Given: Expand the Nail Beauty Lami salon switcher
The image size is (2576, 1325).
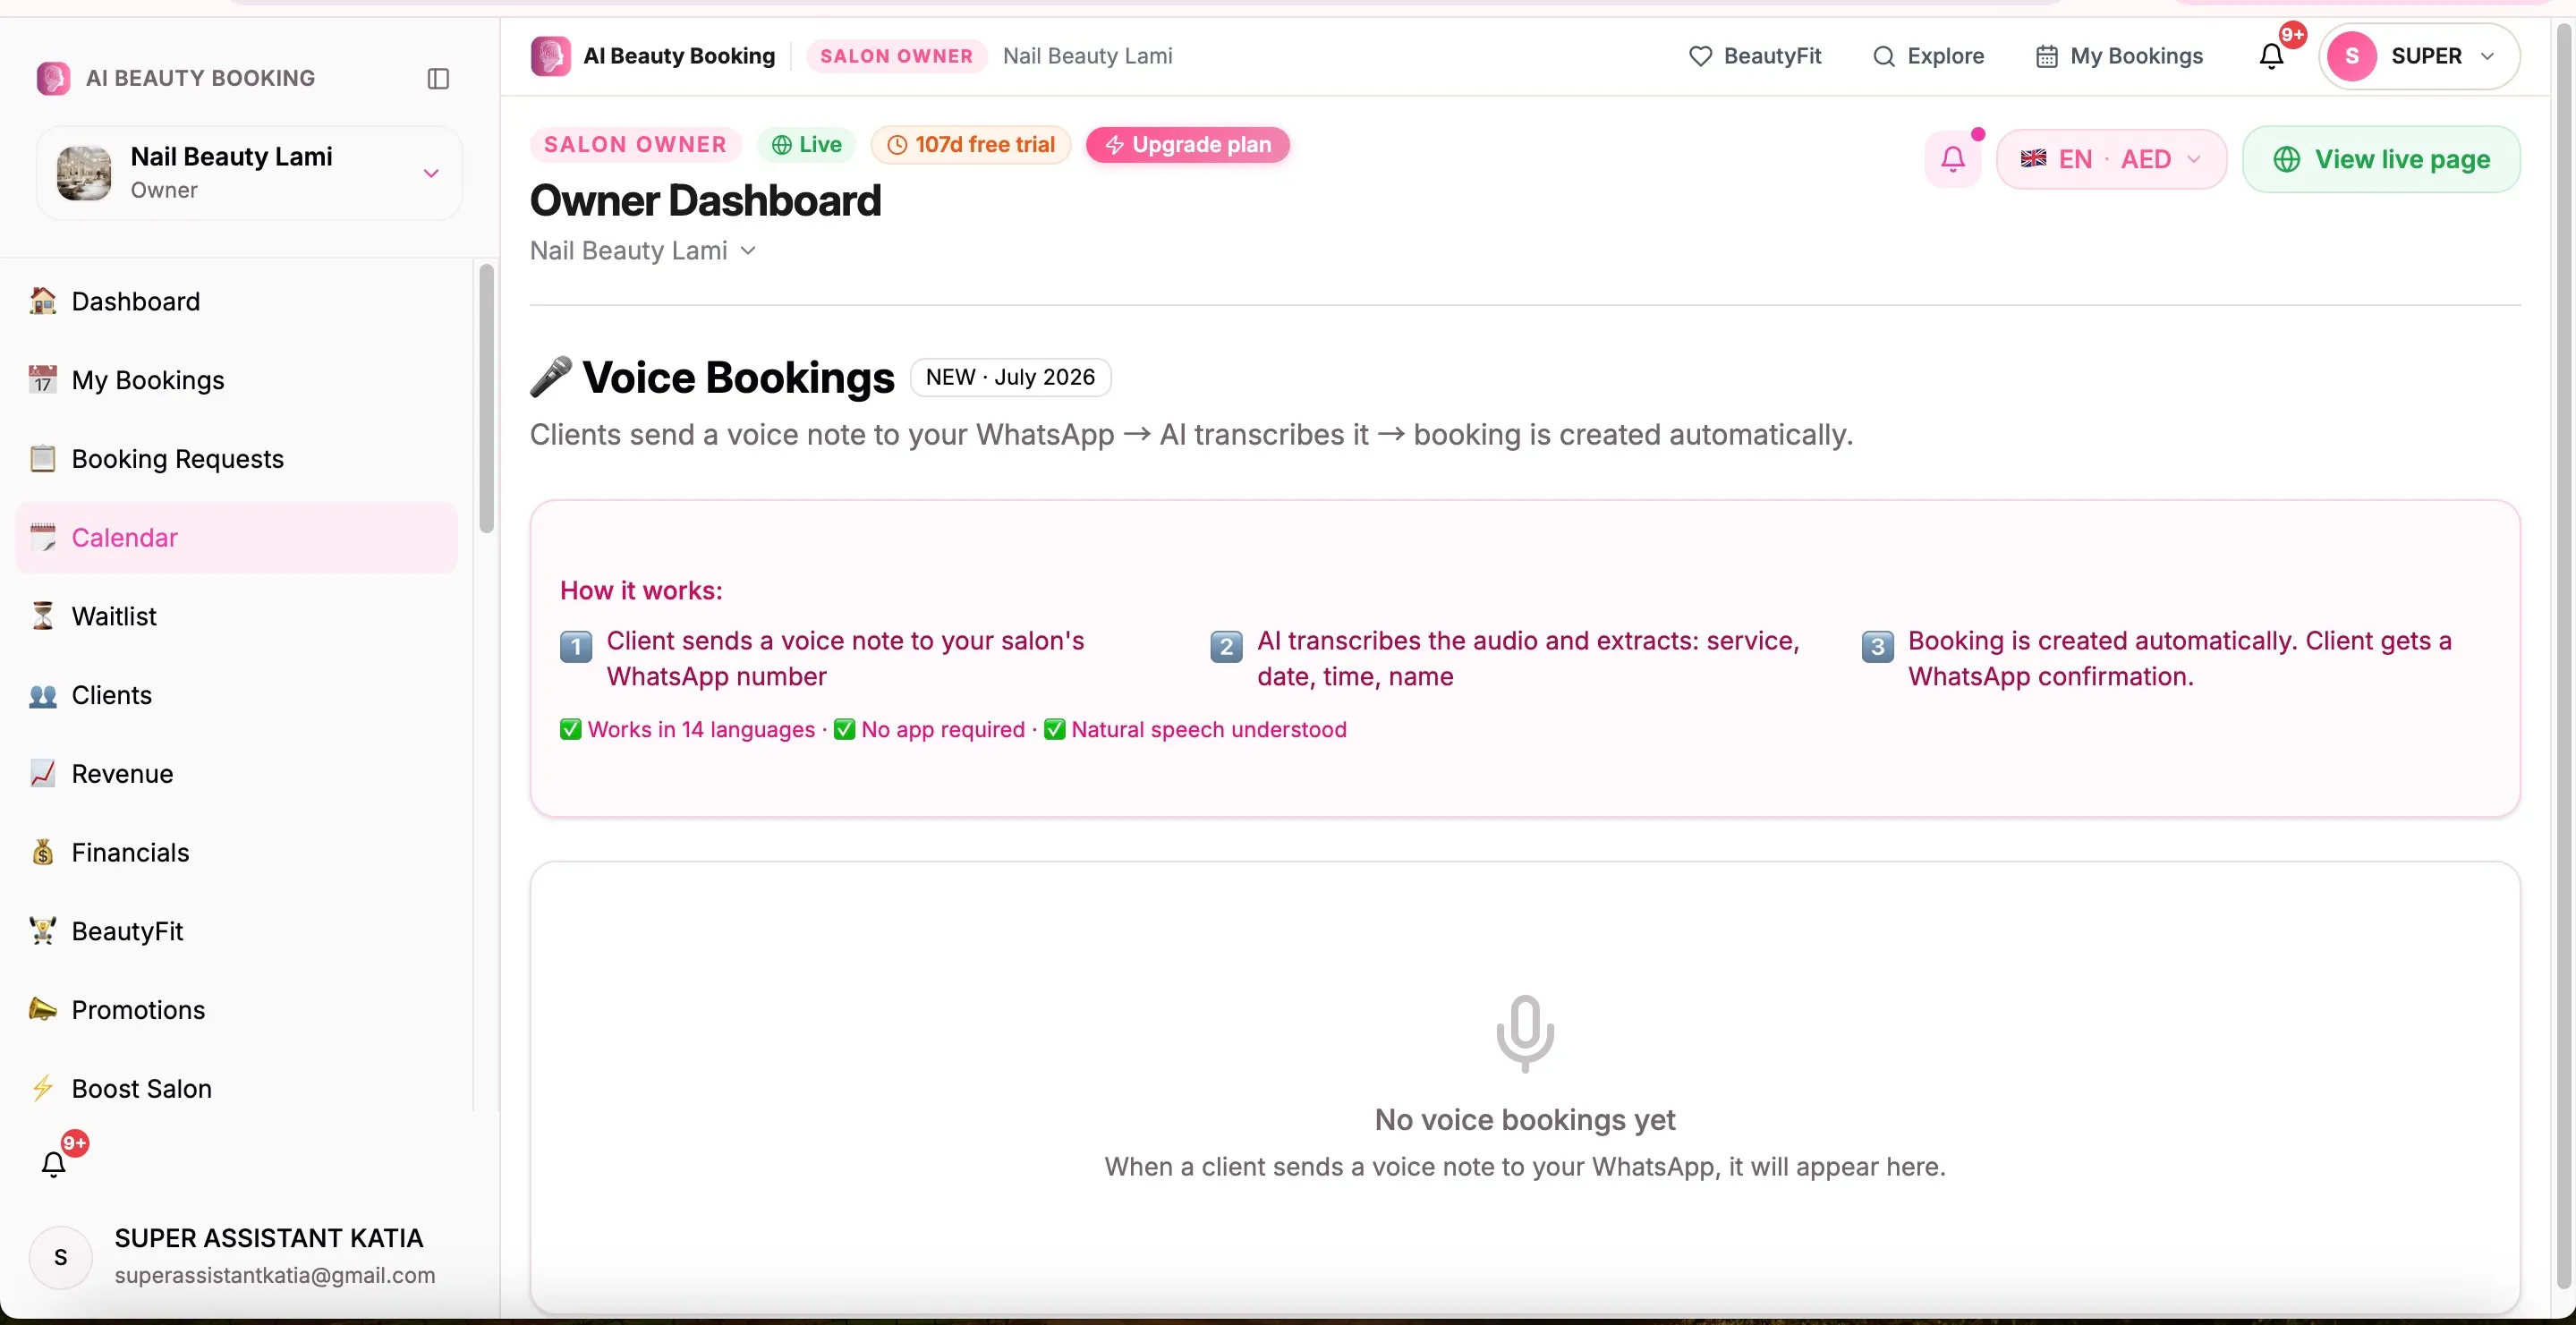Looking at the screenshot, I should coord(249,173).
